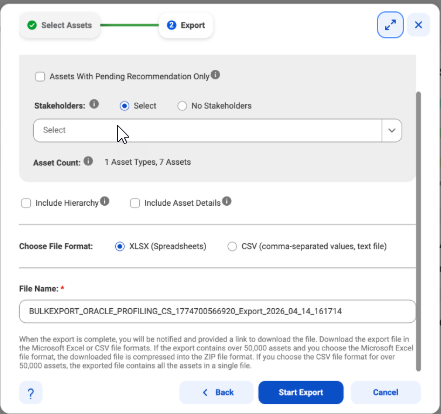
Task: Select CSV file format radio button
Action: click(x=232, y=246)
